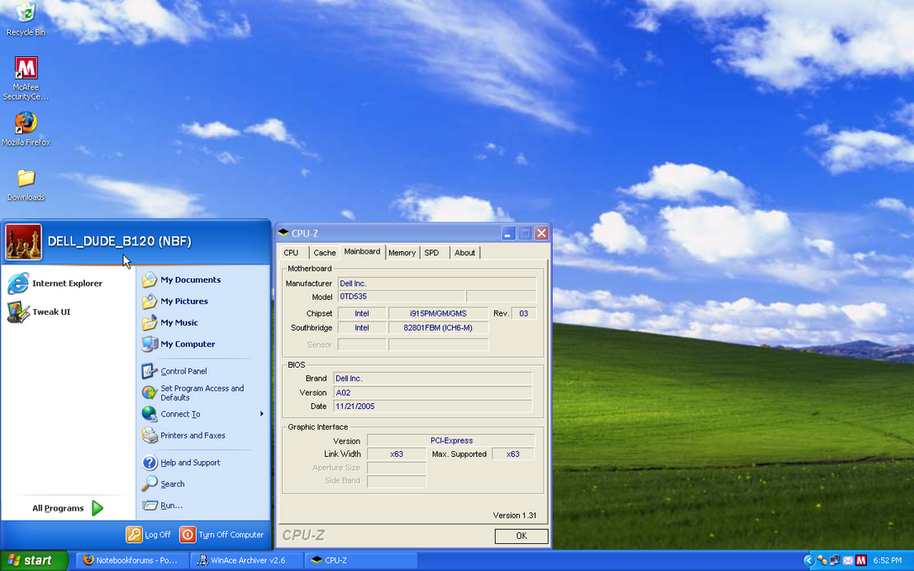Expand All Programs list
This screenshot has height=571, width=914.
[x=68, y=508]
